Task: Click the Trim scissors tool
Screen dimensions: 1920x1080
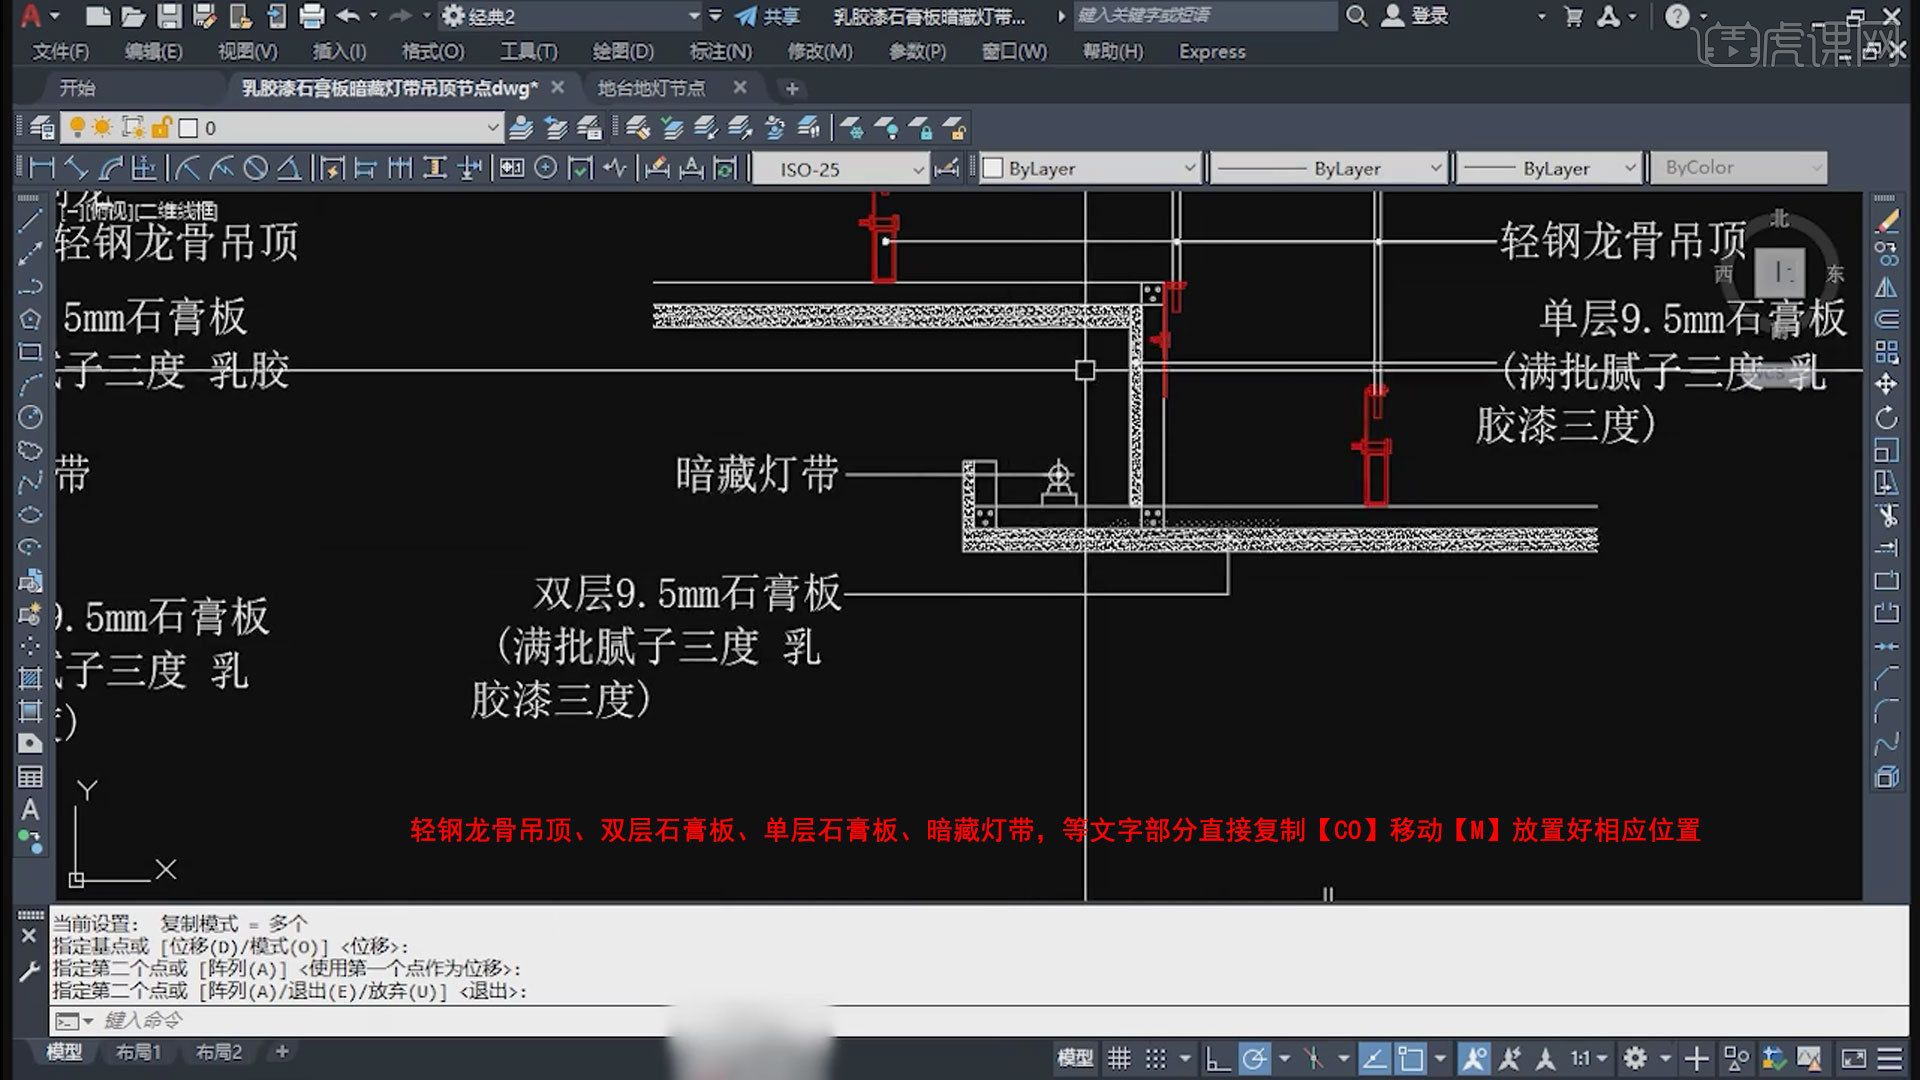Action: coord(1887,515)
